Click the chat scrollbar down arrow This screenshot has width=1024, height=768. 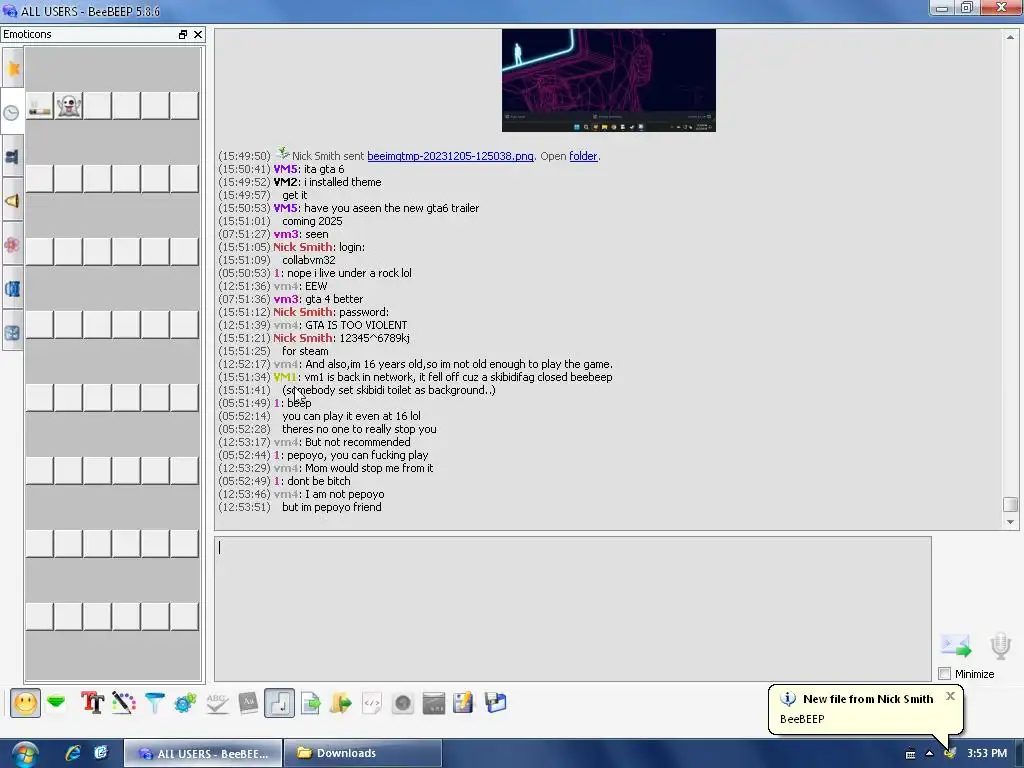coord(1010,522)
